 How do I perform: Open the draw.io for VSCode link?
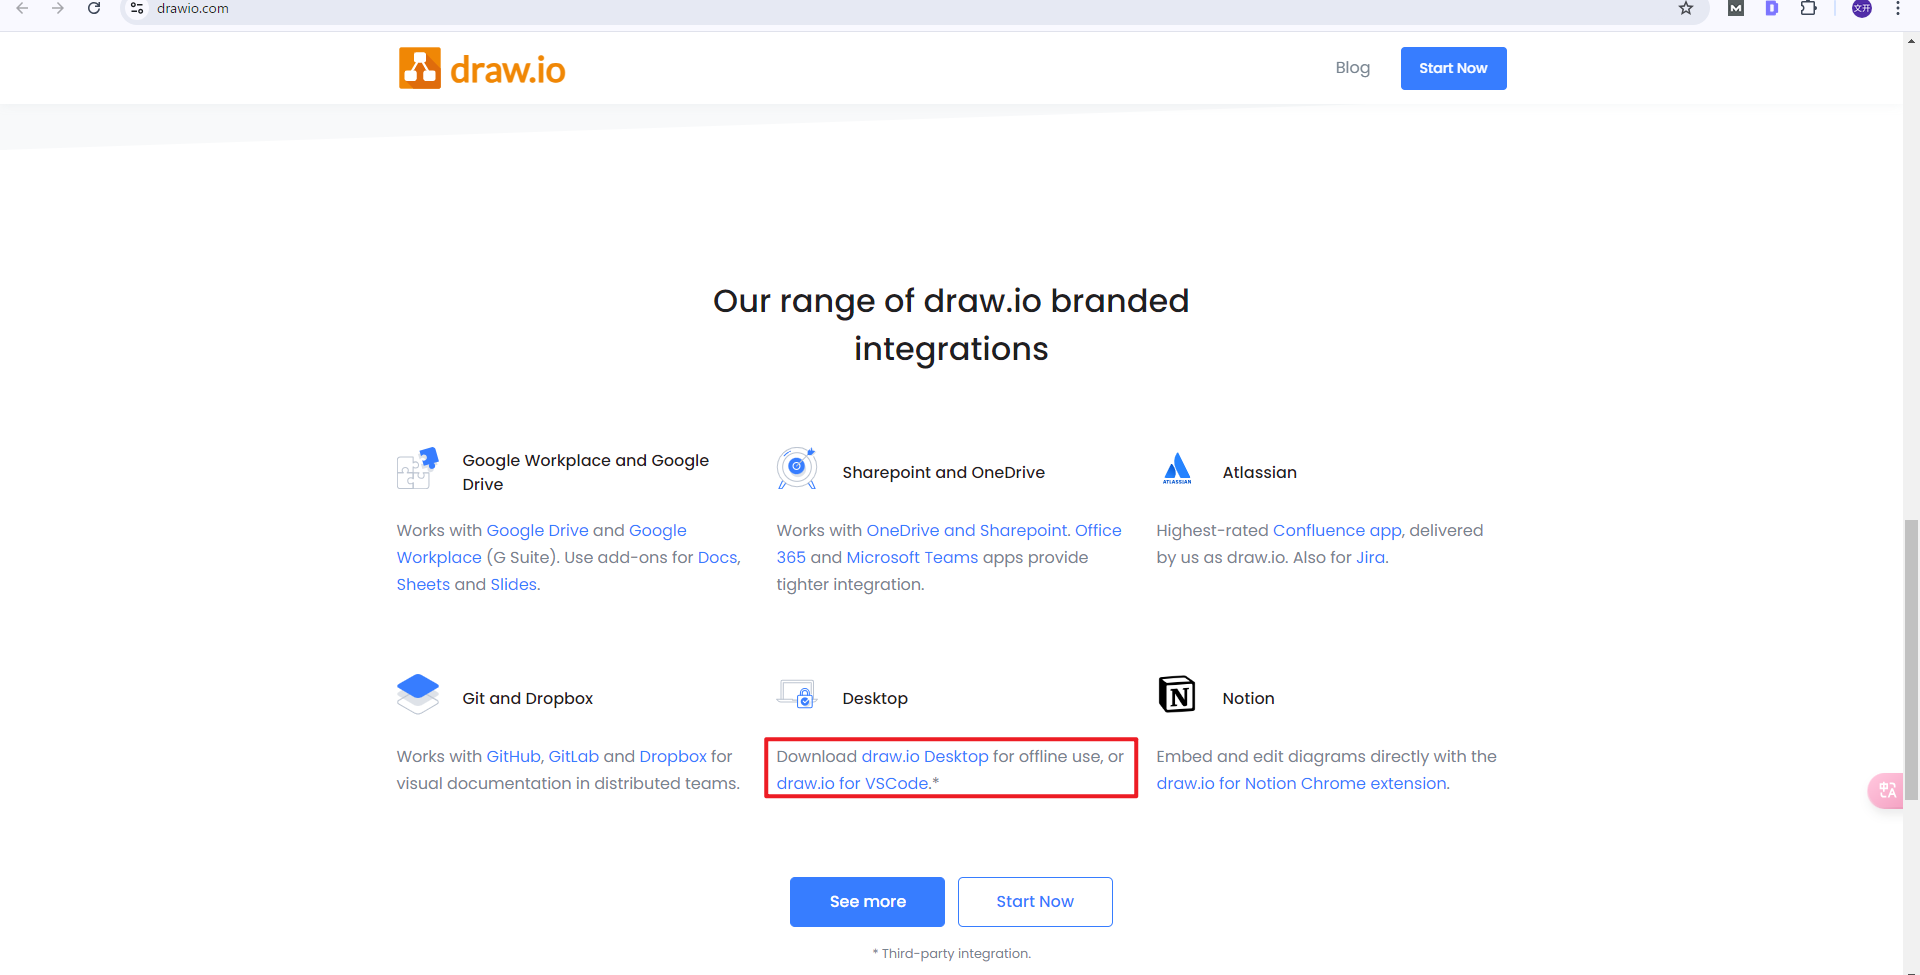(x=853, y=783)
